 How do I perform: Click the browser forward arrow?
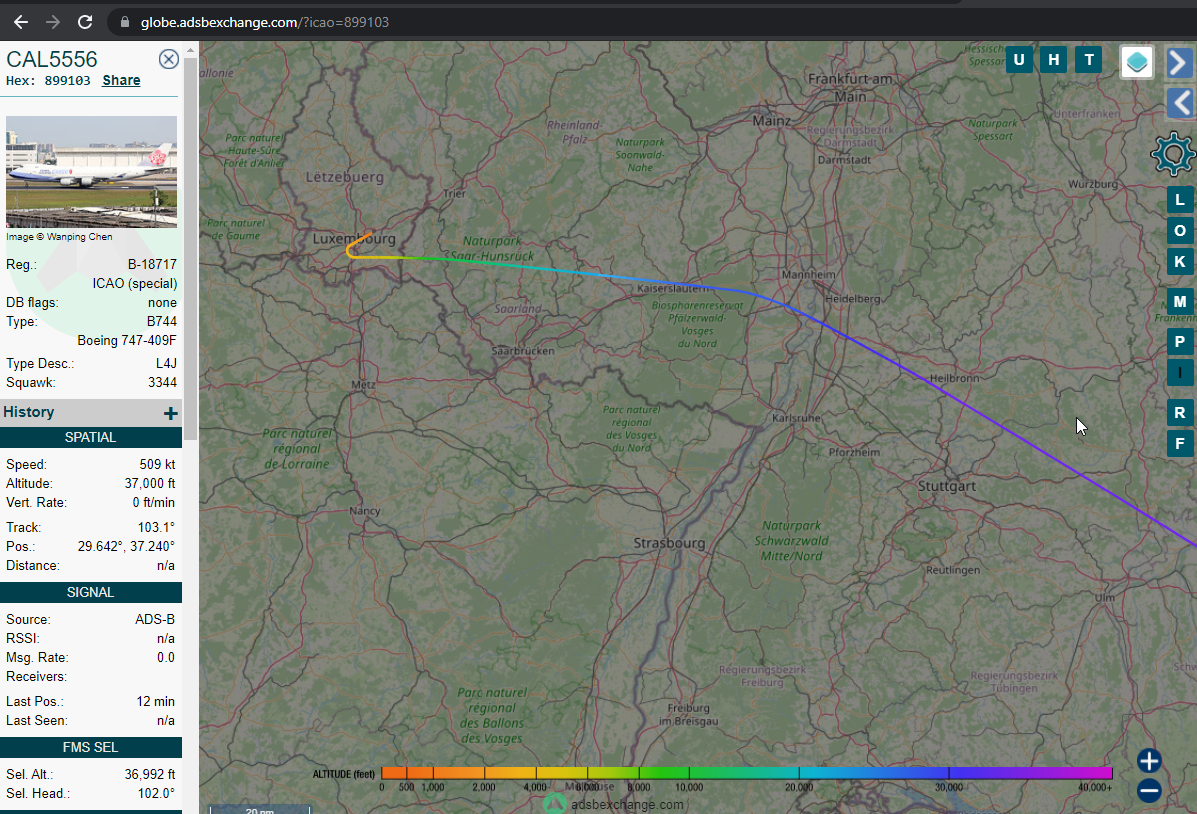(x=53, y=22)
